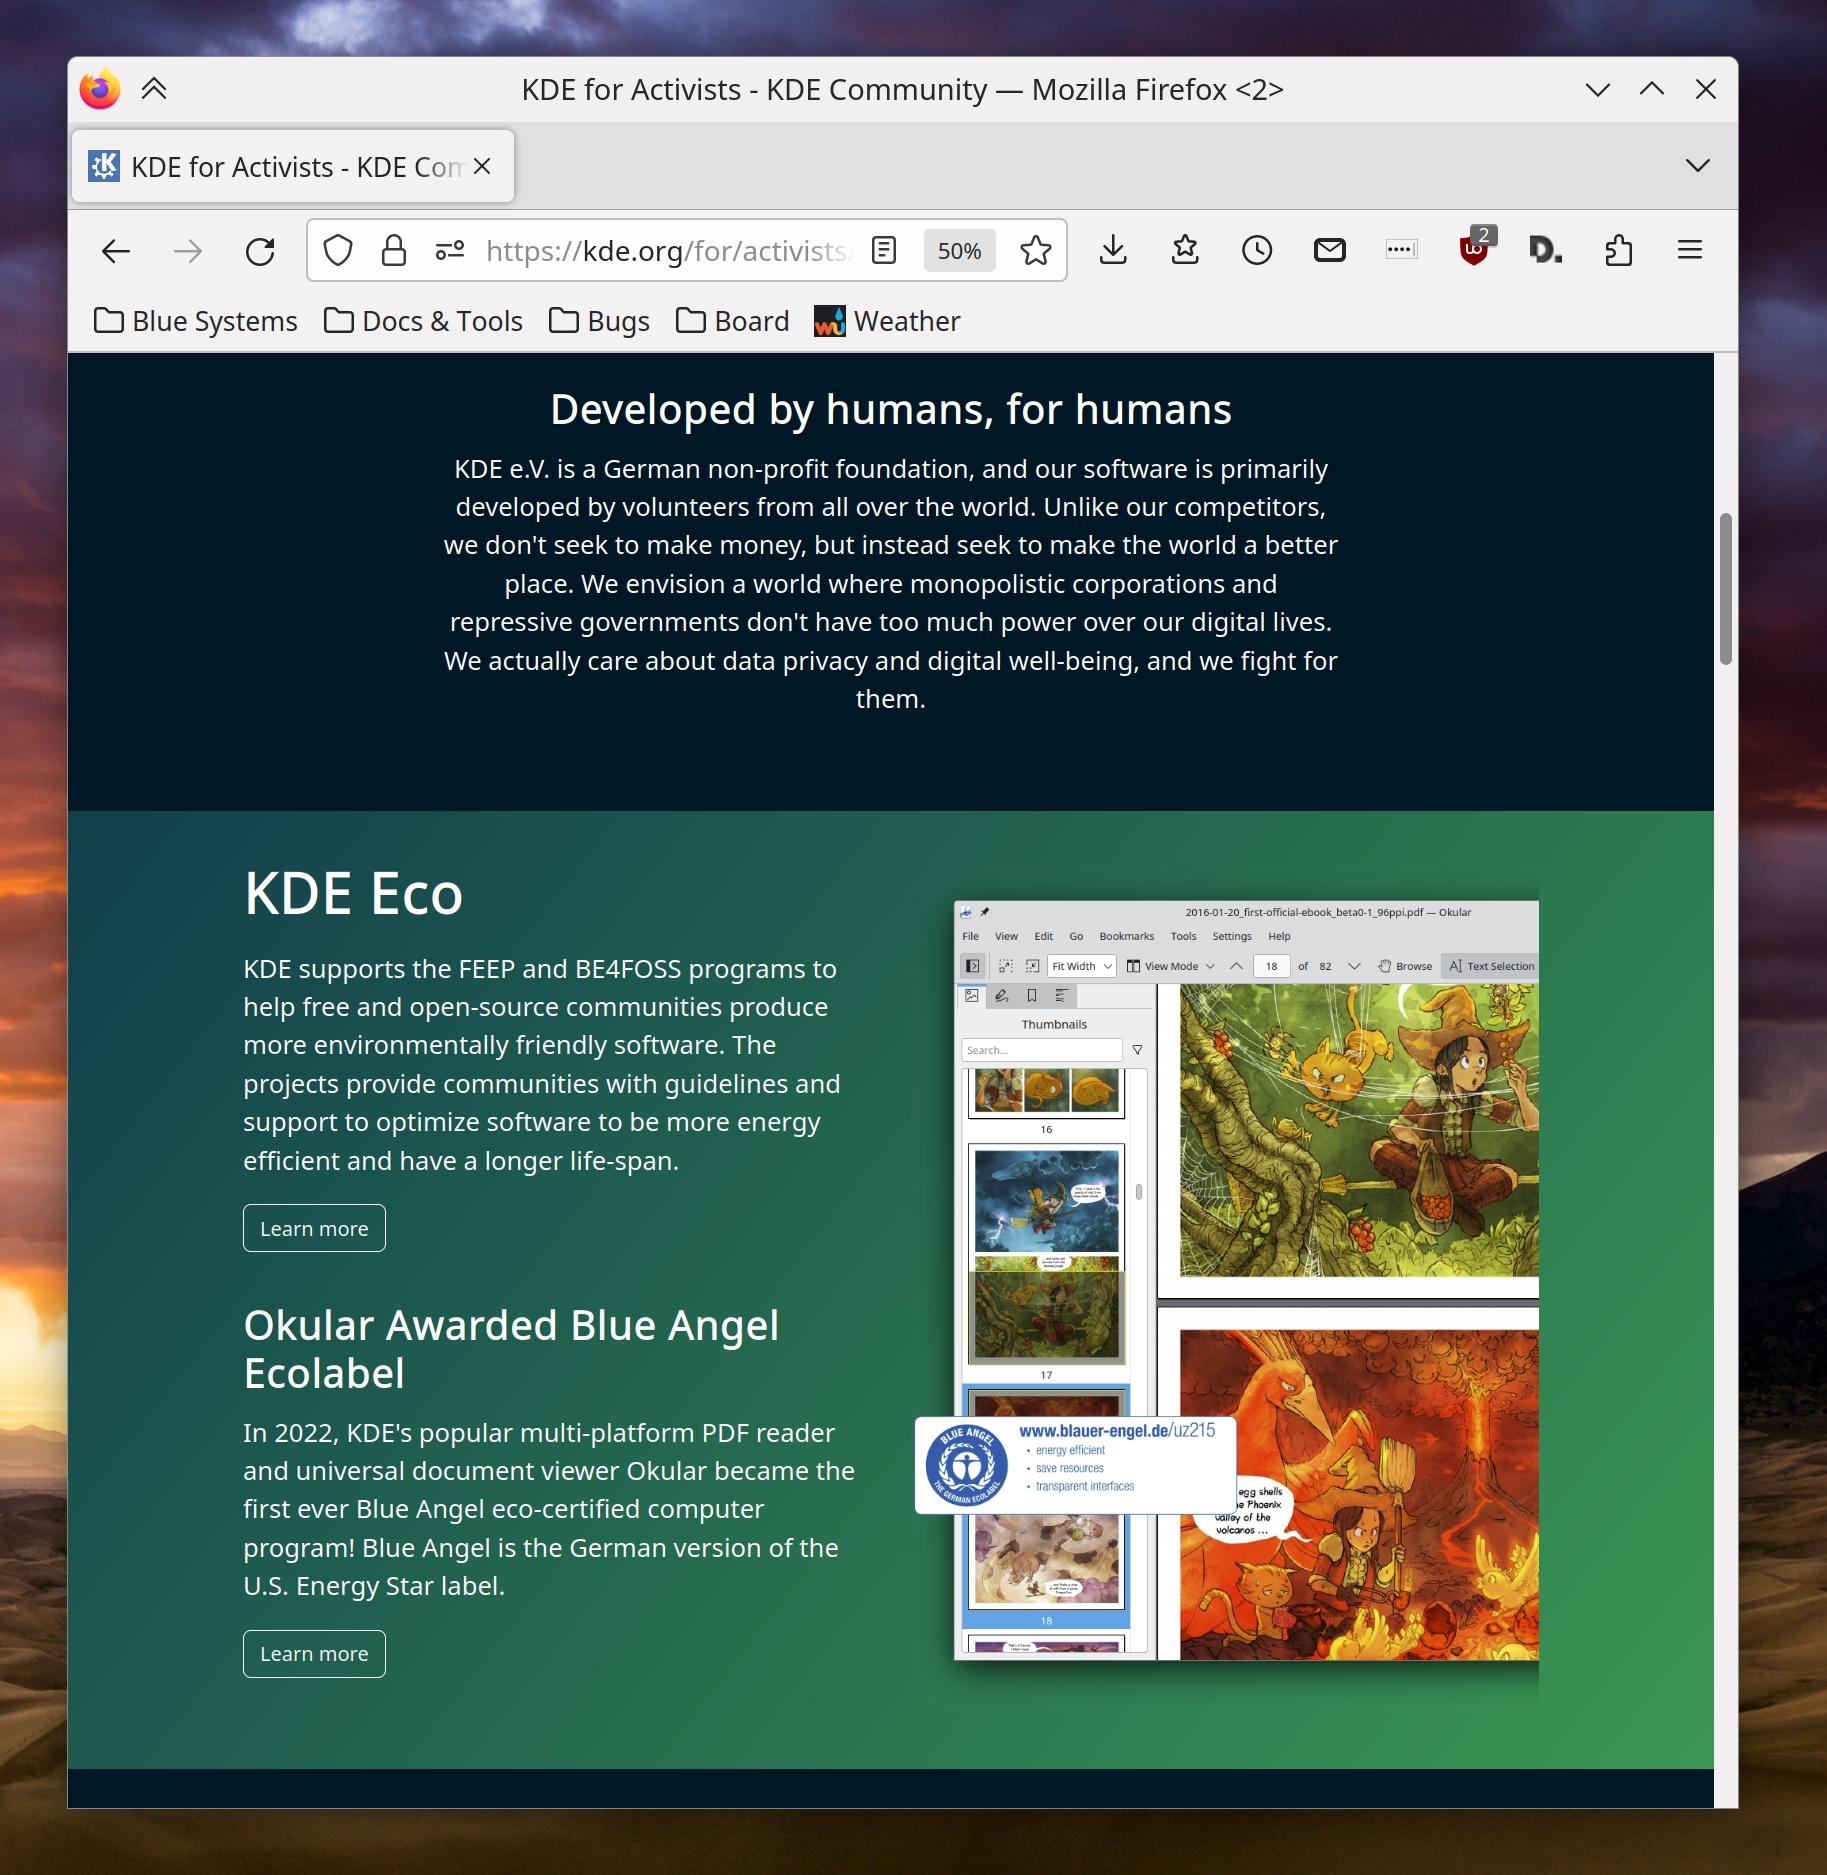This screenshot has width=1827, height=1875.
Task: Click Learn more under KDE Eco
Action: click(x=314, y=1228)
